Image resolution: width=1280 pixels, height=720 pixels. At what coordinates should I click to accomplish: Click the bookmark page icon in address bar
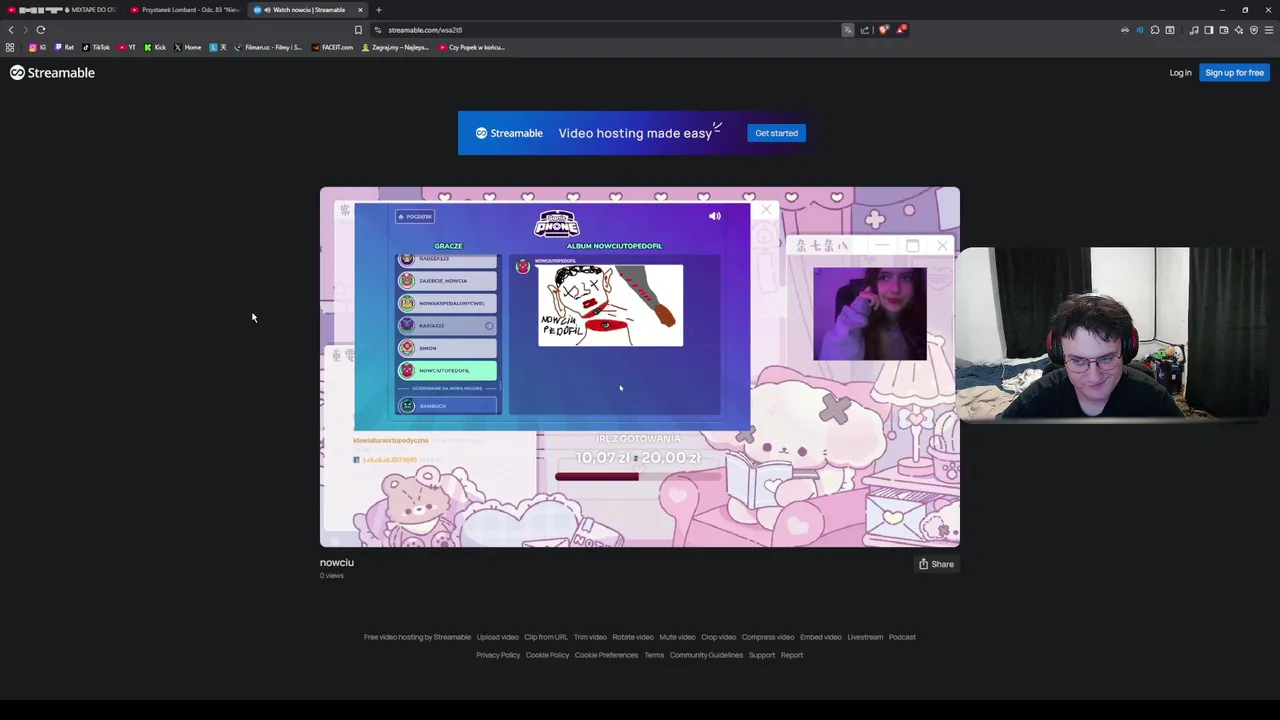click(x=358, y=30)
